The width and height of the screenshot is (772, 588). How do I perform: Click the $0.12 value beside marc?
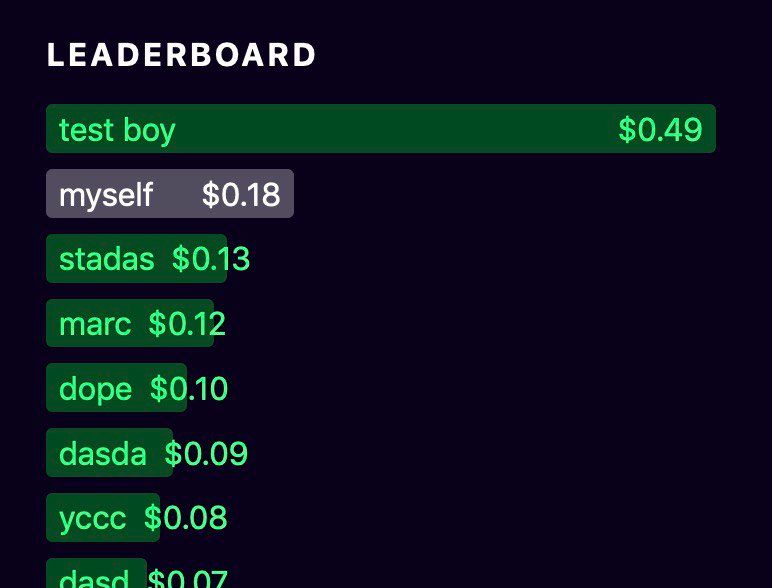point(187,324)
